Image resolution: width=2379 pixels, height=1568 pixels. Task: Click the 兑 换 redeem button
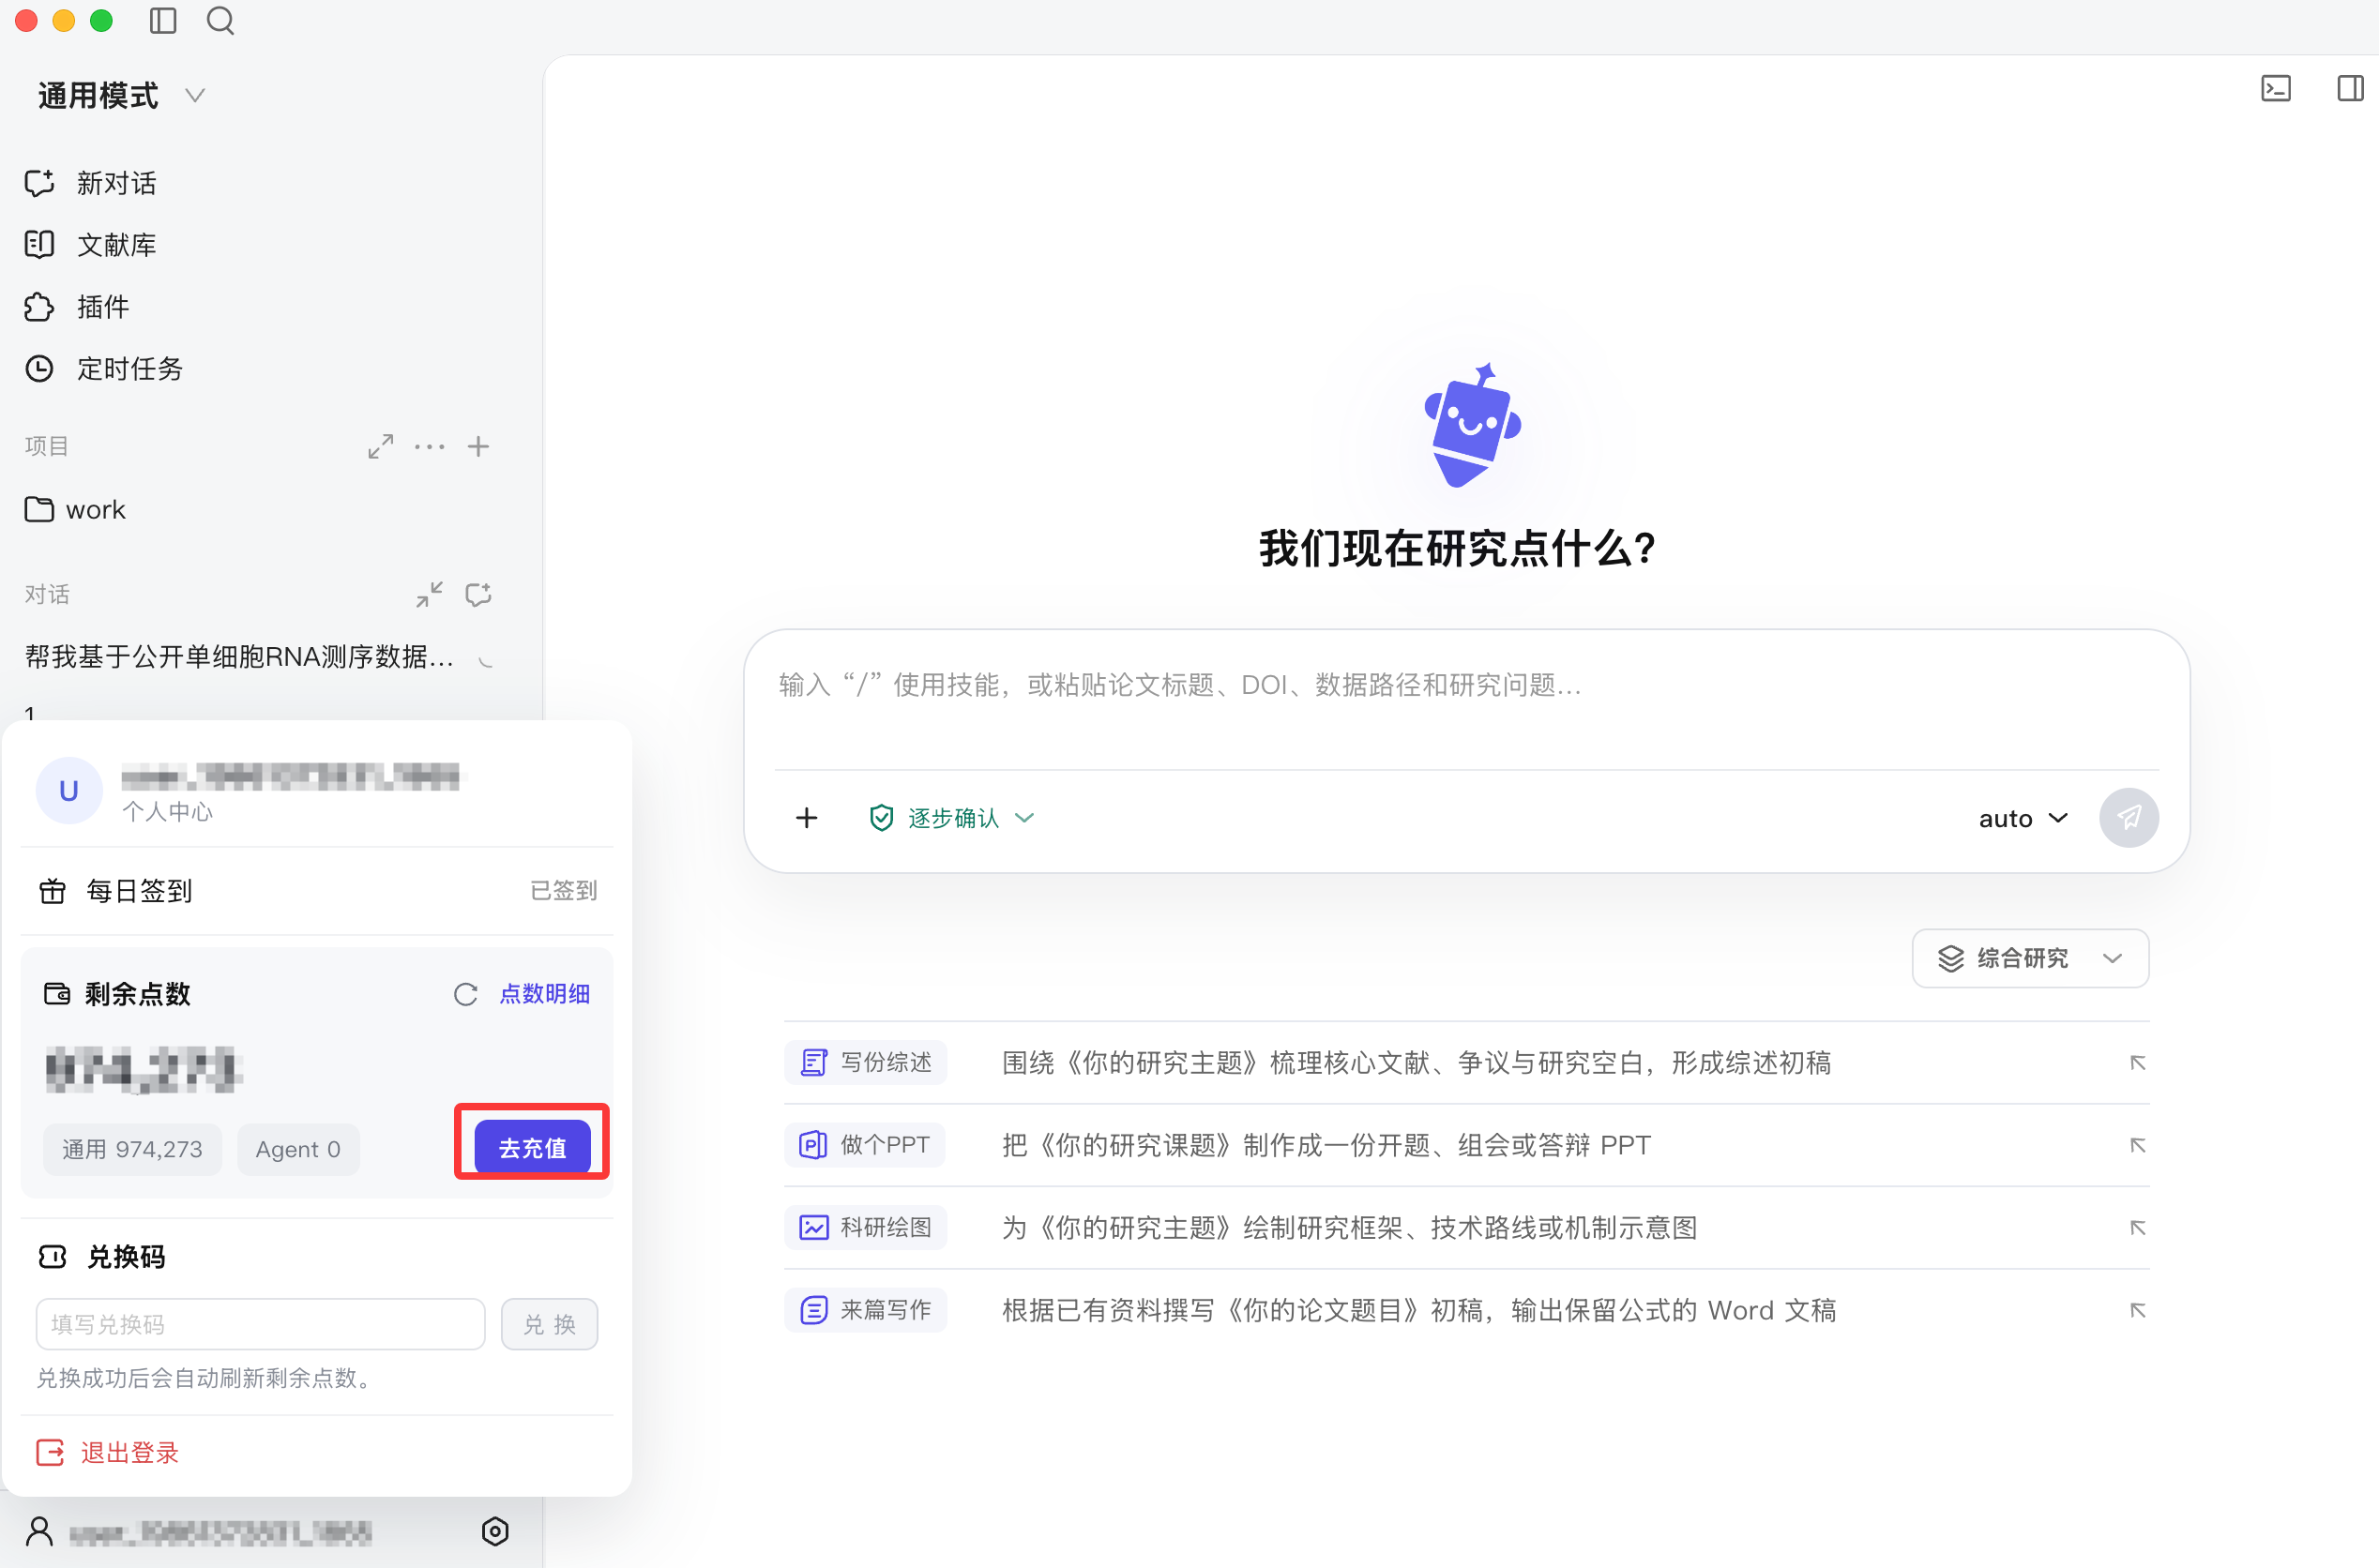(x=549, y=1324)
